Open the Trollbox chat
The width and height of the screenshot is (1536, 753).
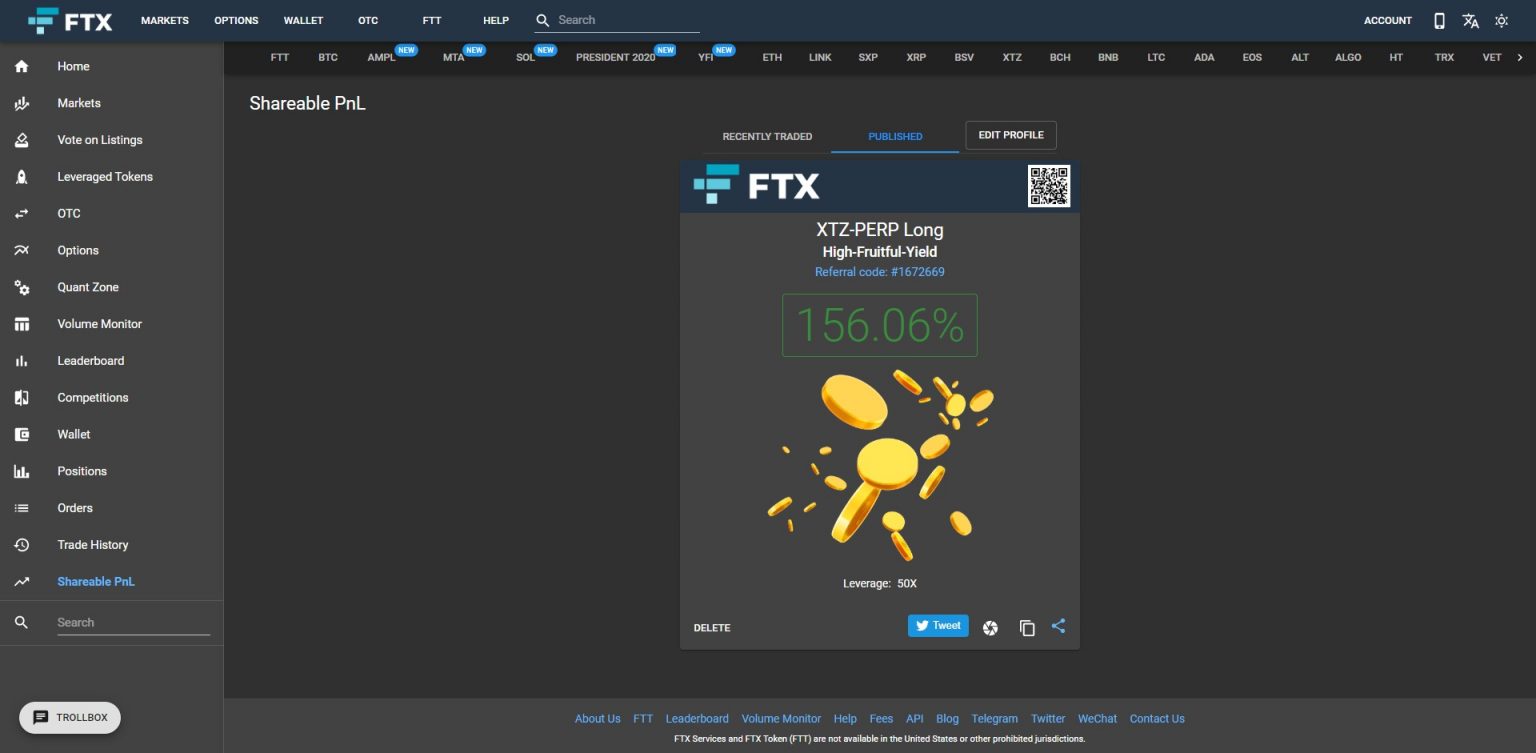pos(70,717)
